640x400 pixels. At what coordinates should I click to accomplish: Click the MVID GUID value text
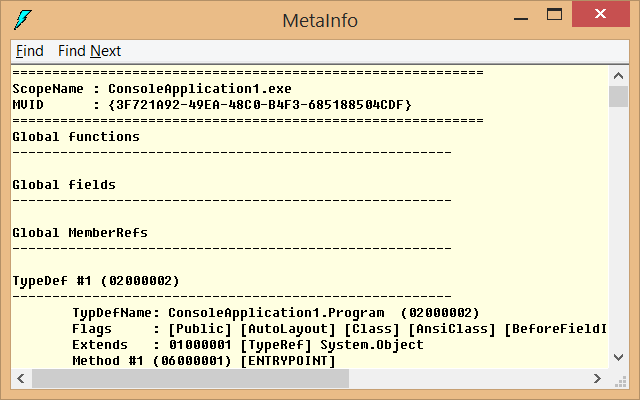pos(260,105)
